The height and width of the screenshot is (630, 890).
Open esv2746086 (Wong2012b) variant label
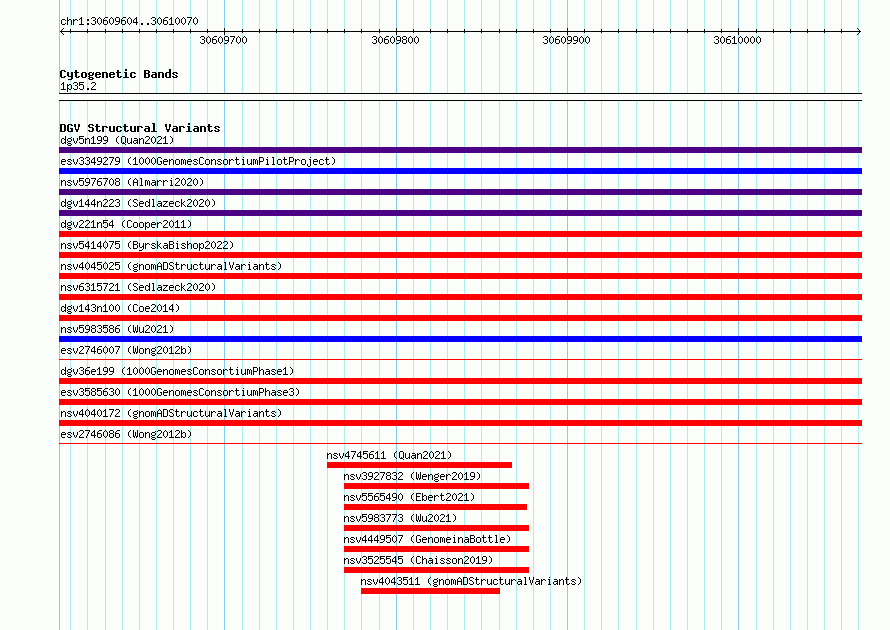pos(126,434)
